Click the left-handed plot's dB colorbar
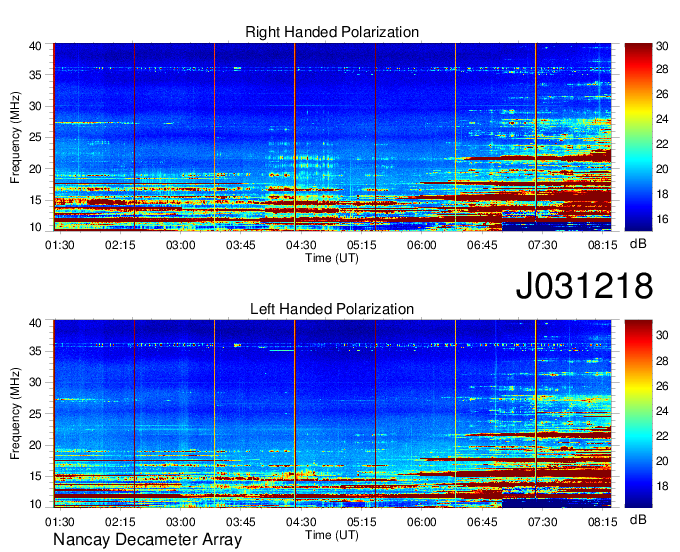The width and height of the screenshot is (680, 552). 638,414
